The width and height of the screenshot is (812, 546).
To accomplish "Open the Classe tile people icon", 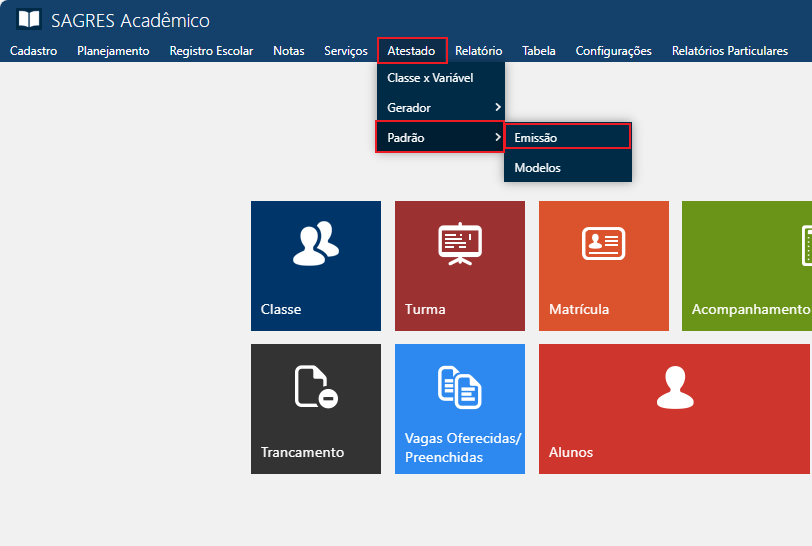I will click(x=315, y=244).
